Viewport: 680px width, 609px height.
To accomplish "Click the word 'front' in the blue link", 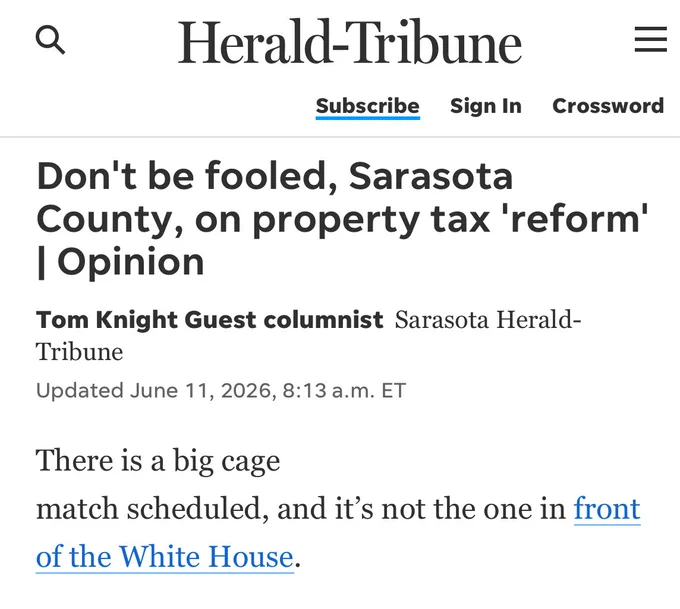I will point(607,508).
